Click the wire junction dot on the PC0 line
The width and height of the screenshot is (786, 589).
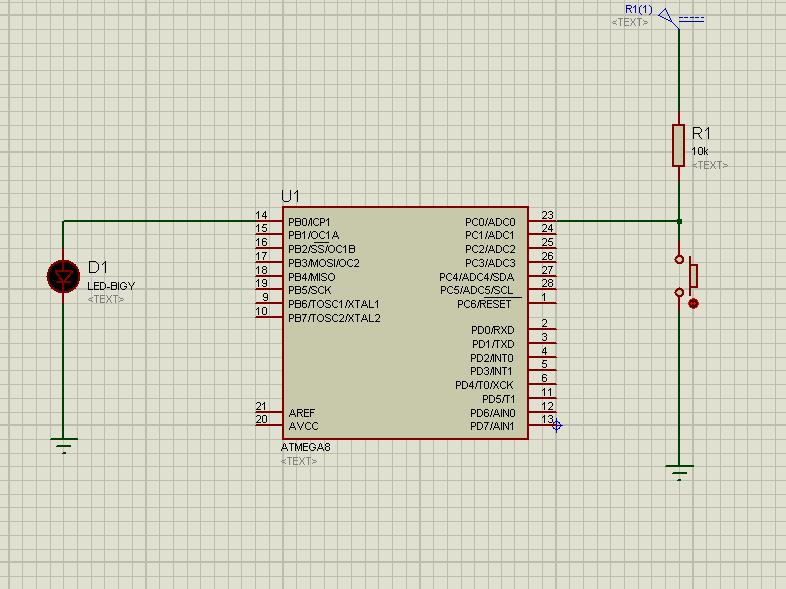coord(679,221)
